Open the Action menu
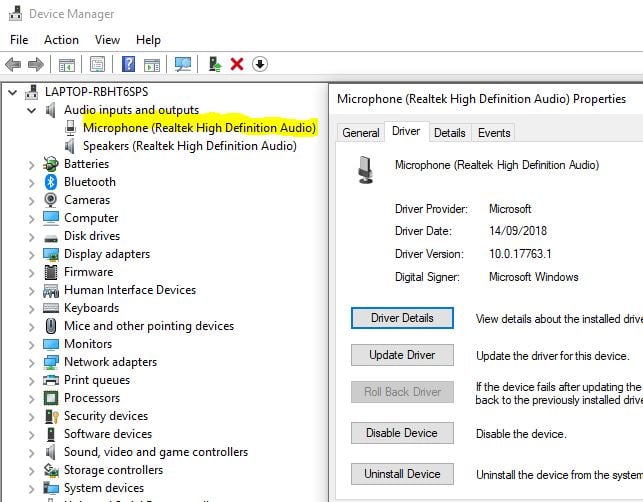Image resolution: width=643 pixels, height=502 pixels. point(62,40)
